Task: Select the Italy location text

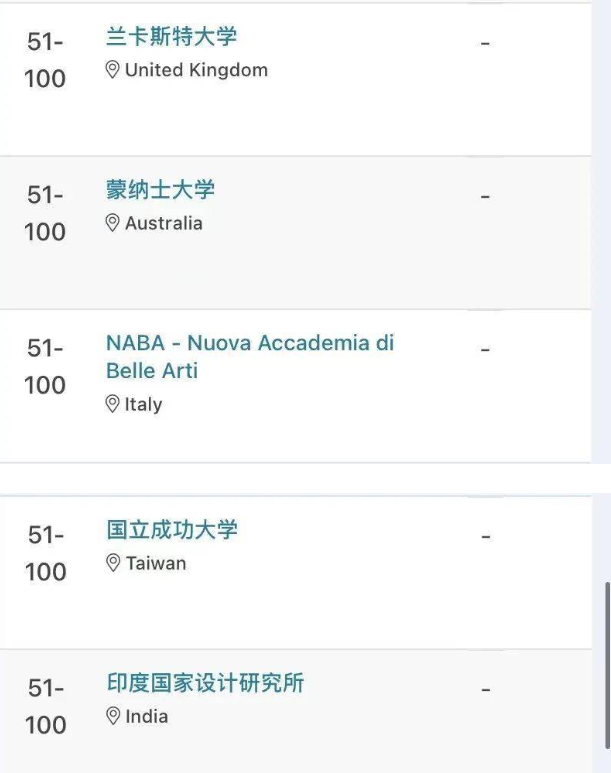Action: 144,404
